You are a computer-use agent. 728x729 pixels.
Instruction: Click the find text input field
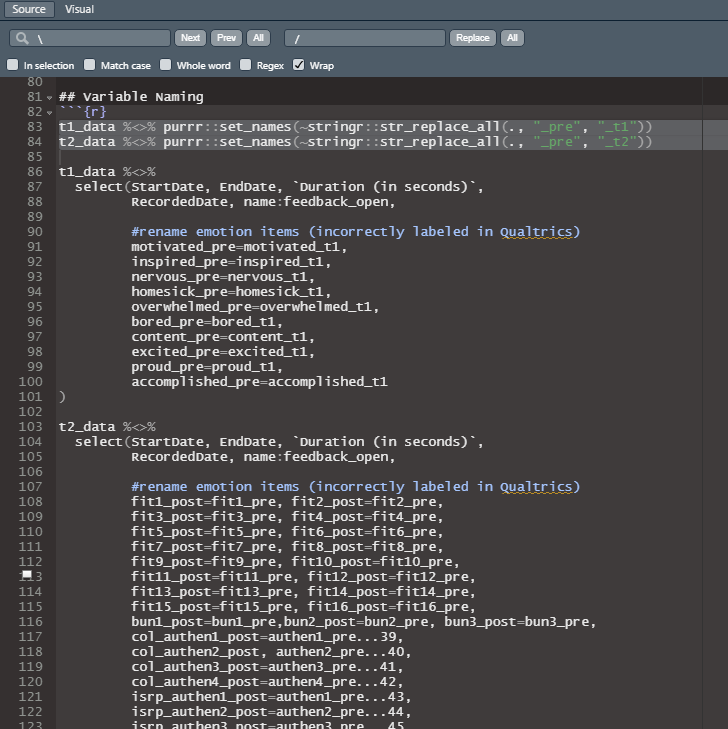coord(90,38)
